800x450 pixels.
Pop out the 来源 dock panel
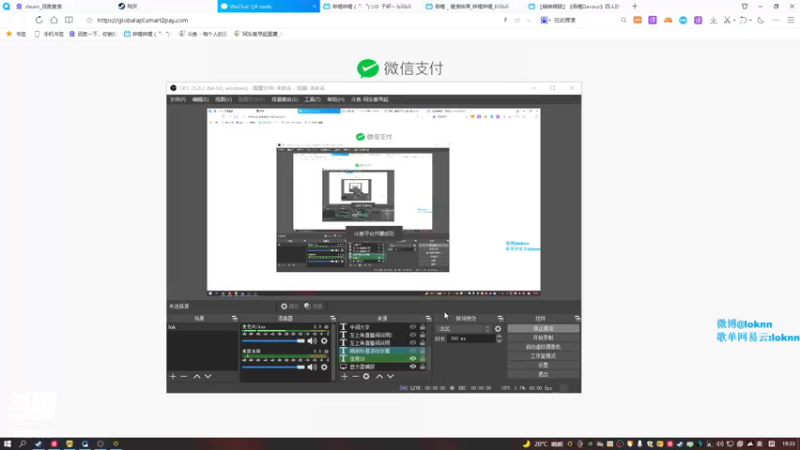(428, 318)
